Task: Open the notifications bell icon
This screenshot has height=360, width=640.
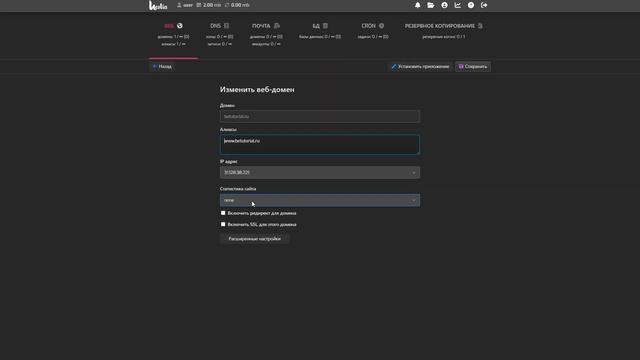Action: 418,5
